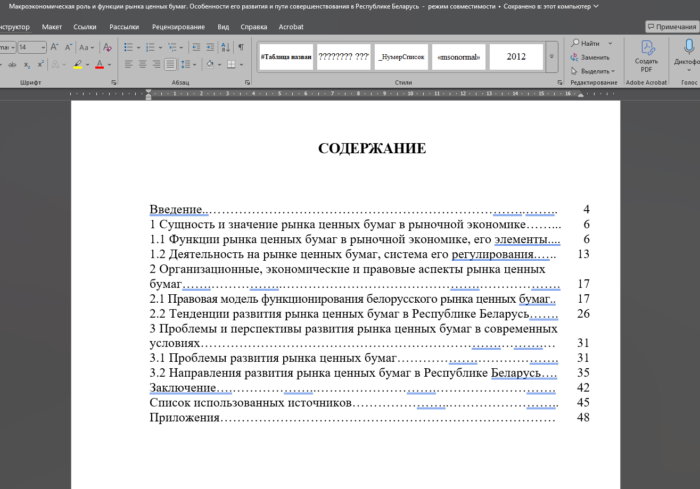Screen dimensions: 700x489
Task: Open the Acrobat ribbon tab
Action: 291,27
